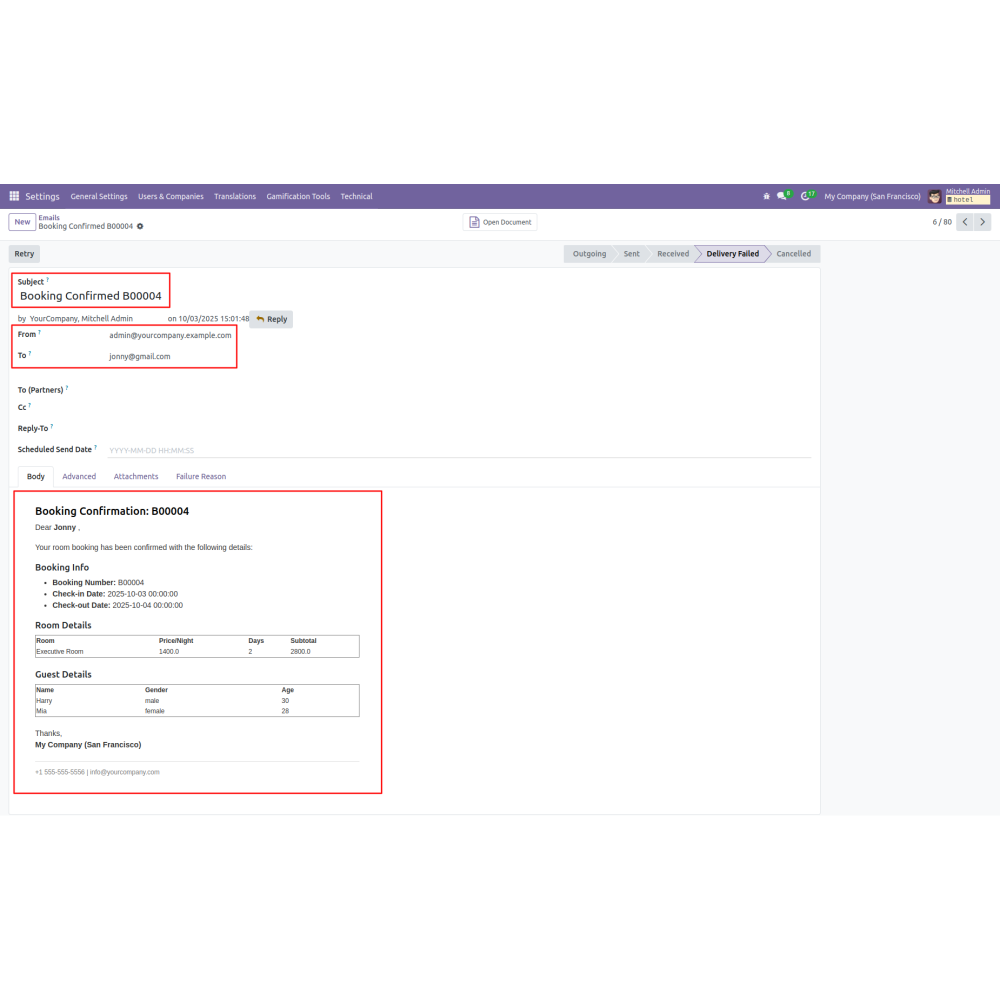Click the Mitchell Admin avatar
This screenshot has height=1000, width=1000.
click(x=935, y=196)
